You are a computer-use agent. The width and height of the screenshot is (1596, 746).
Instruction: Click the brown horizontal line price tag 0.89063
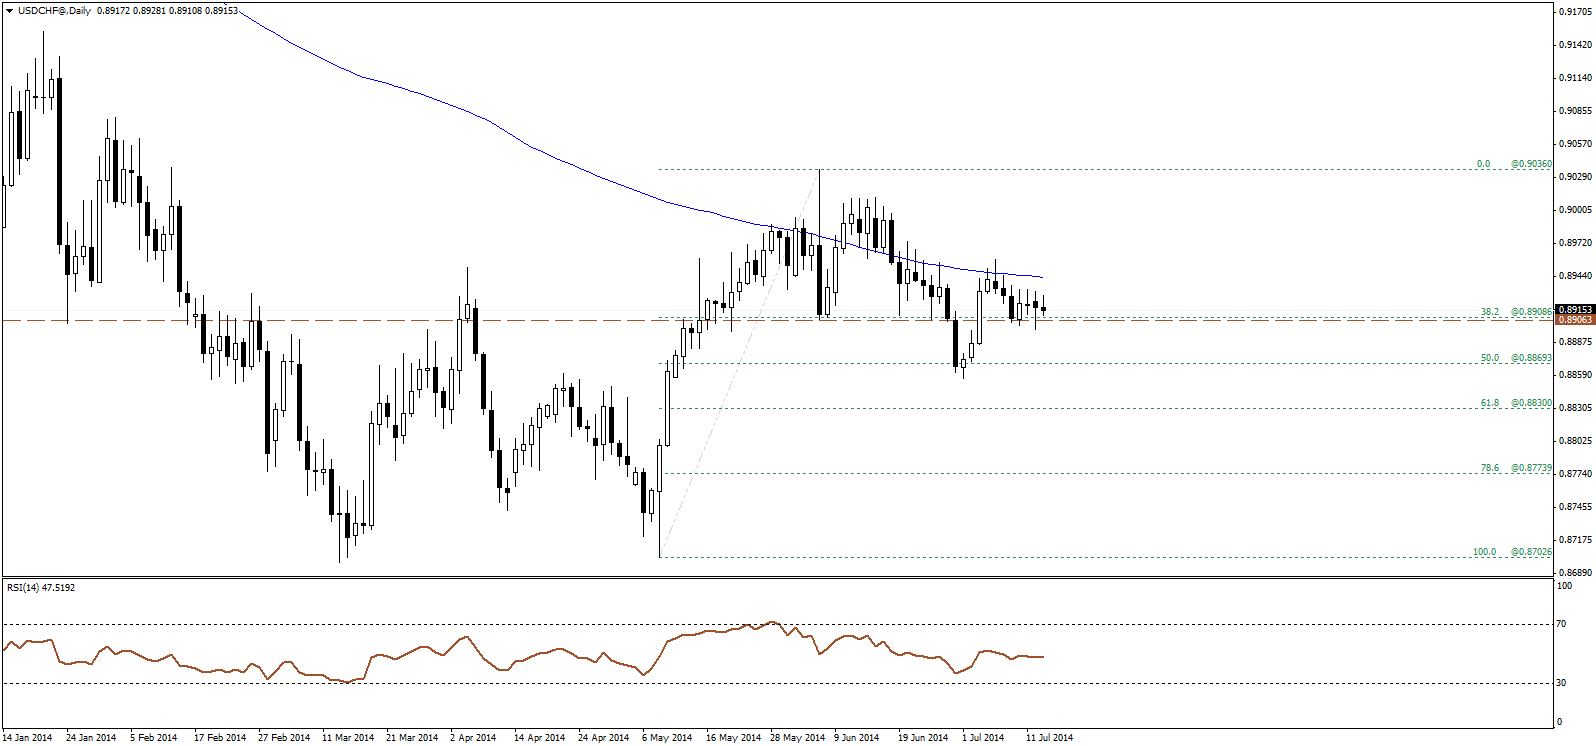pyautogui.click(x=1575, y=320)
